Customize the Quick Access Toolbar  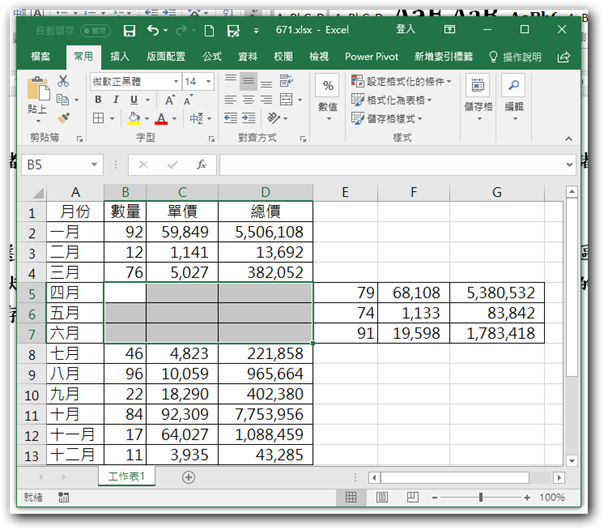coord(256,30)
